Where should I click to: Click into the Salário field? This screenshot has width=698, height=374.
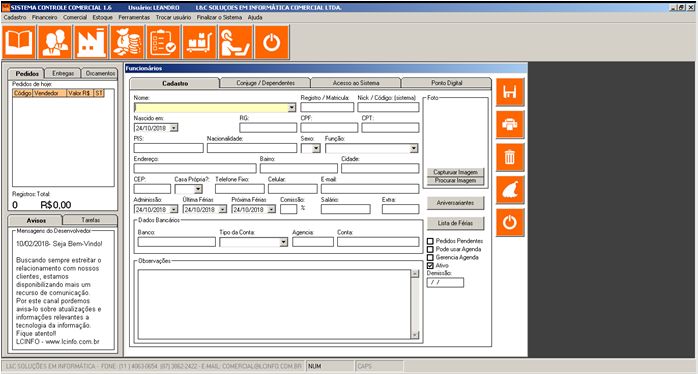tap(345, 209)
